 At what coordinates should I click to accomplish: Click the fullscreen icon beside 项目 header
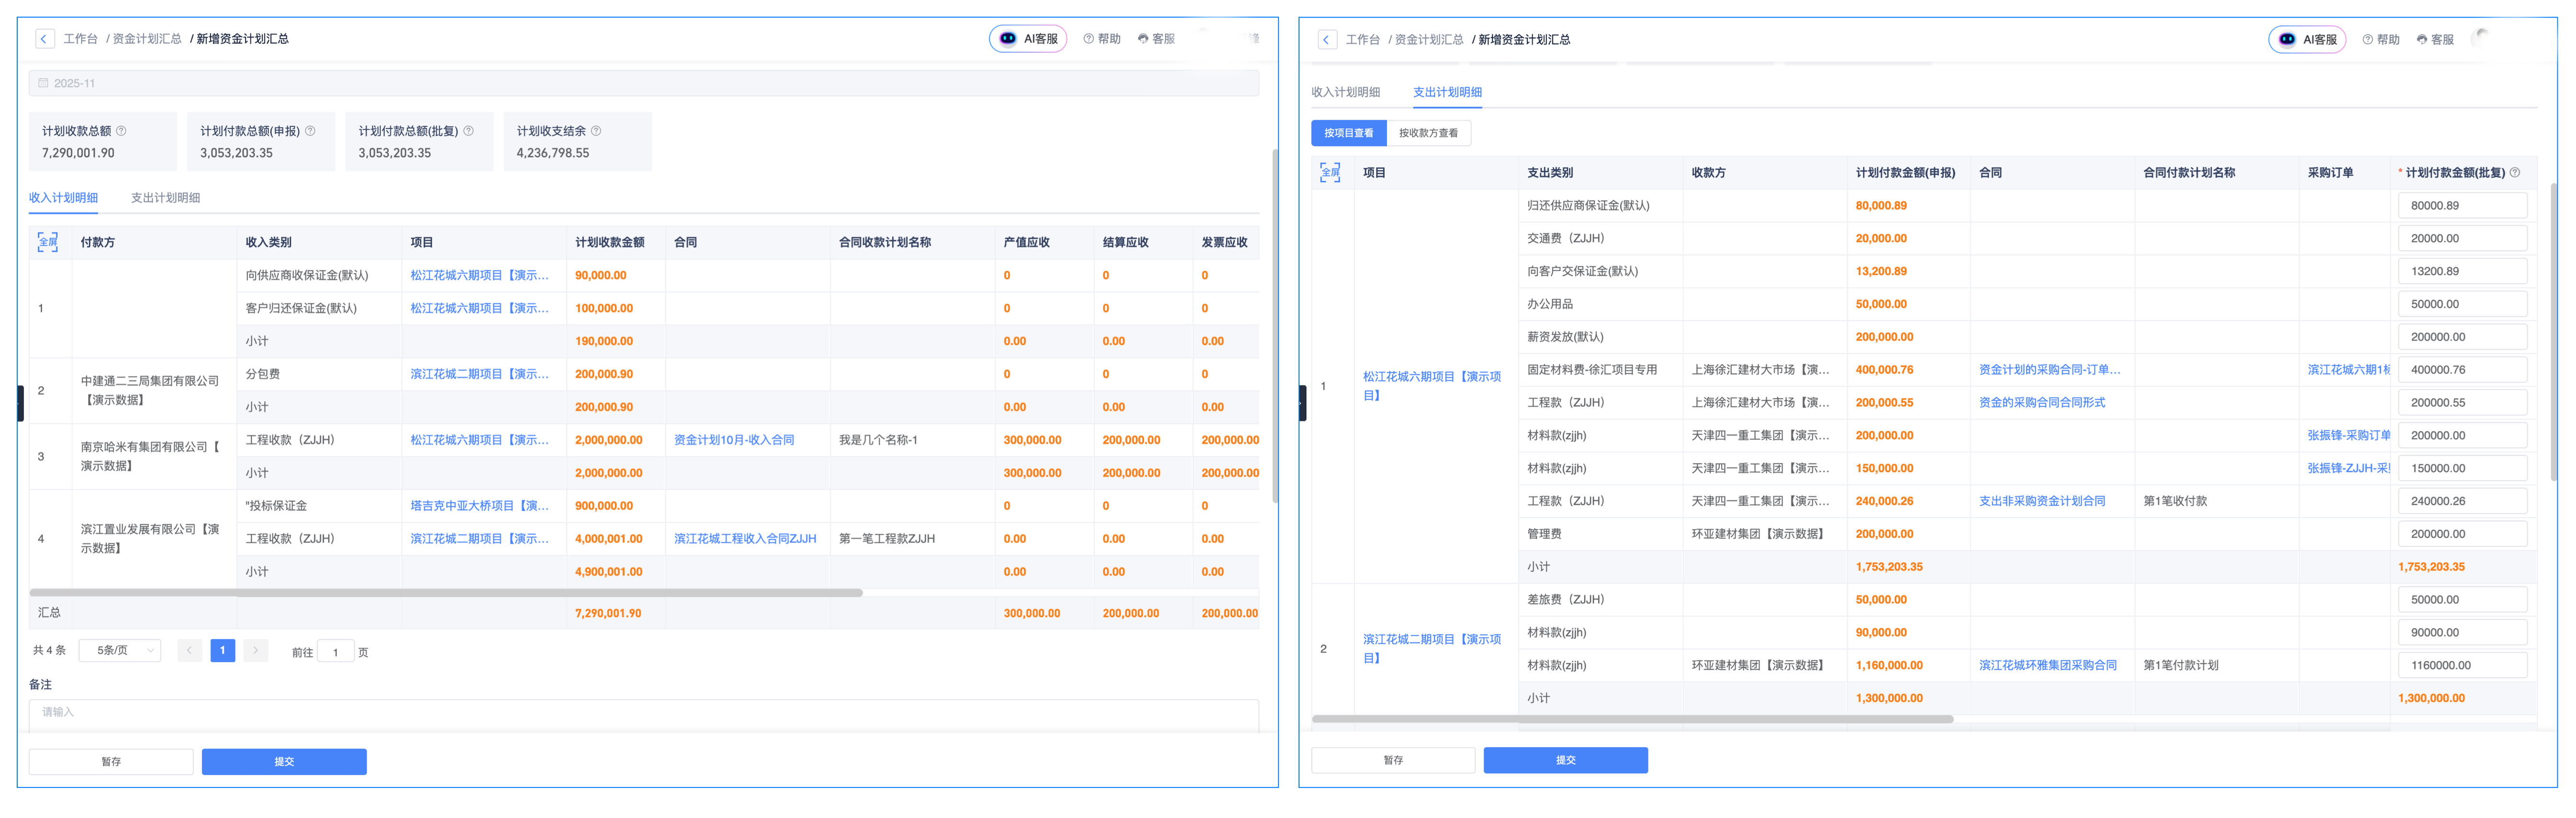pyautogui.click(x=1330, y=172)
